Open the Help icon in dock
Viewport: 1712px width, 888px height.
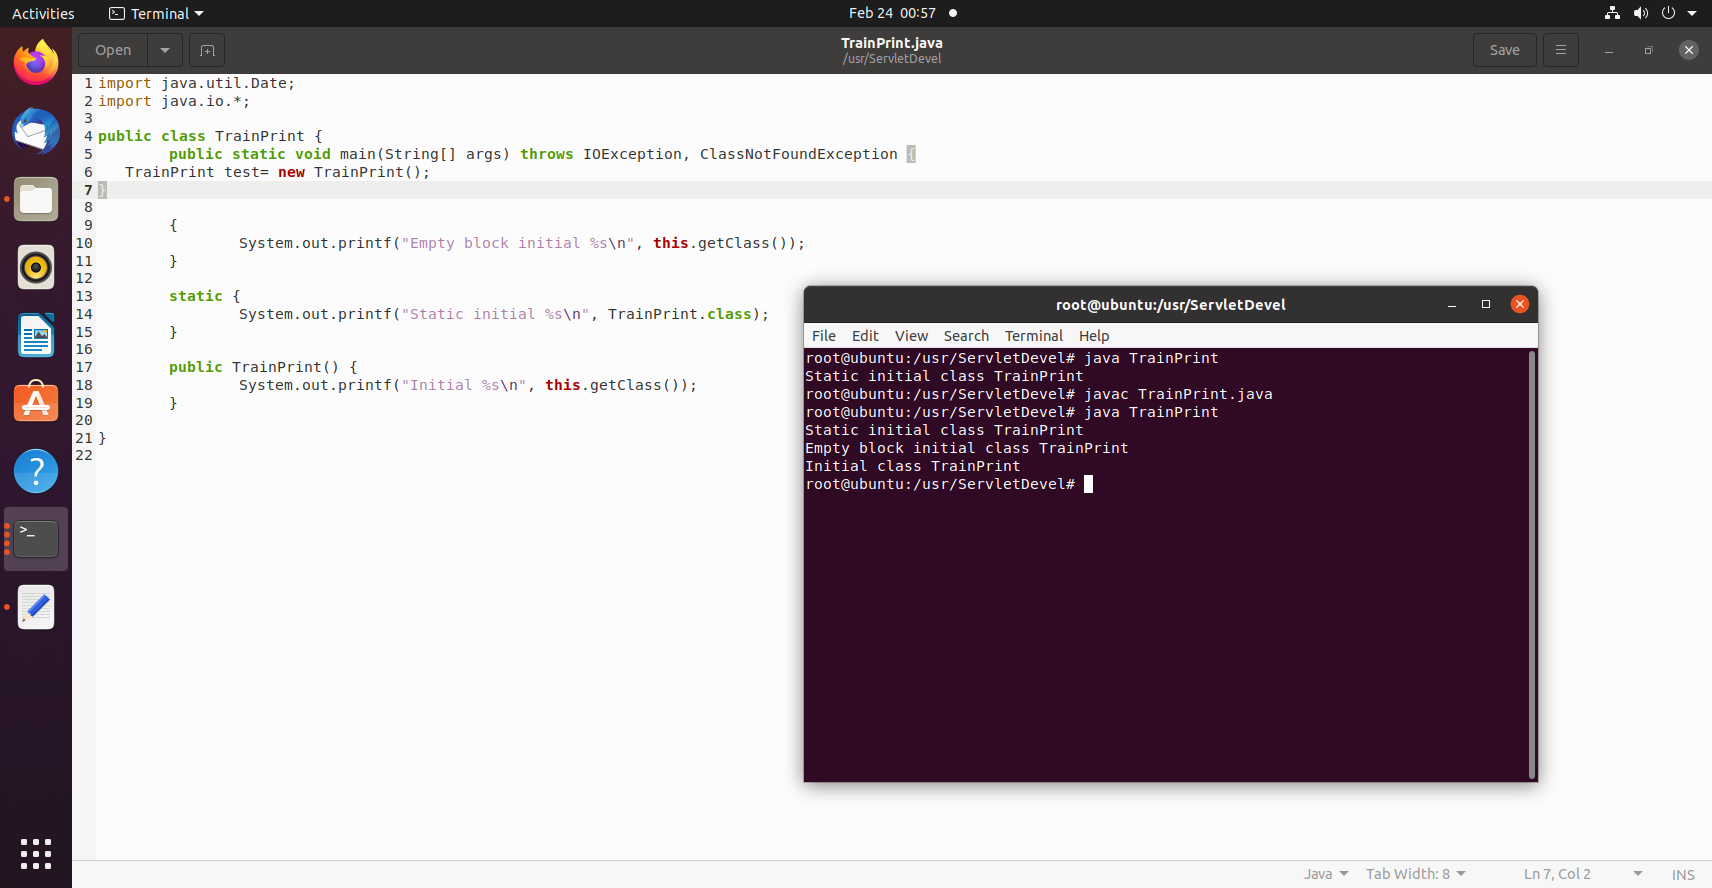(36, 471)
